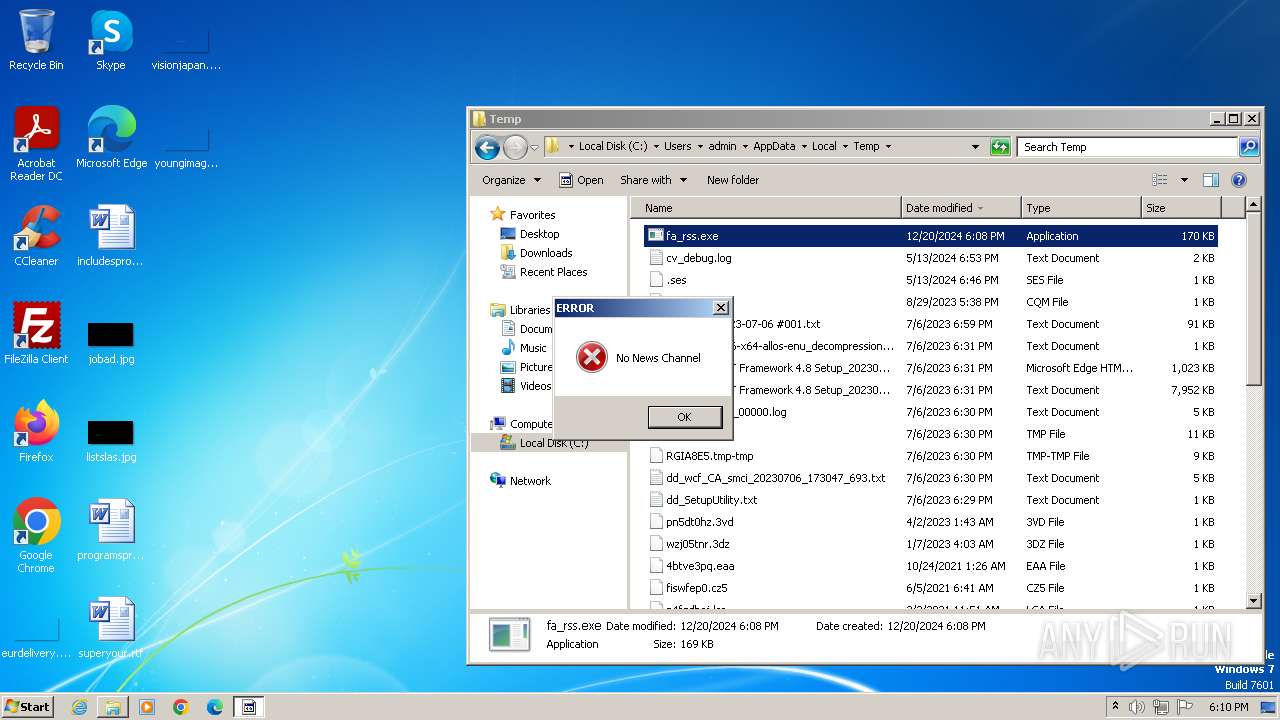
Task: Click the Explorer Back arrow button
Action: 487,147
